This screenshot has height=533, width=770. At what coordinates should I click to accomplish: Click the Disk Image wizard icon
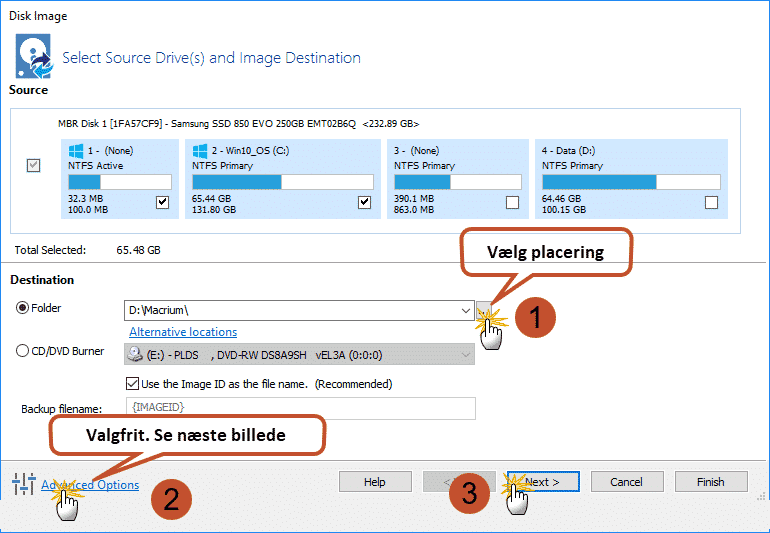pyautogui.click(x=33, y=56)
